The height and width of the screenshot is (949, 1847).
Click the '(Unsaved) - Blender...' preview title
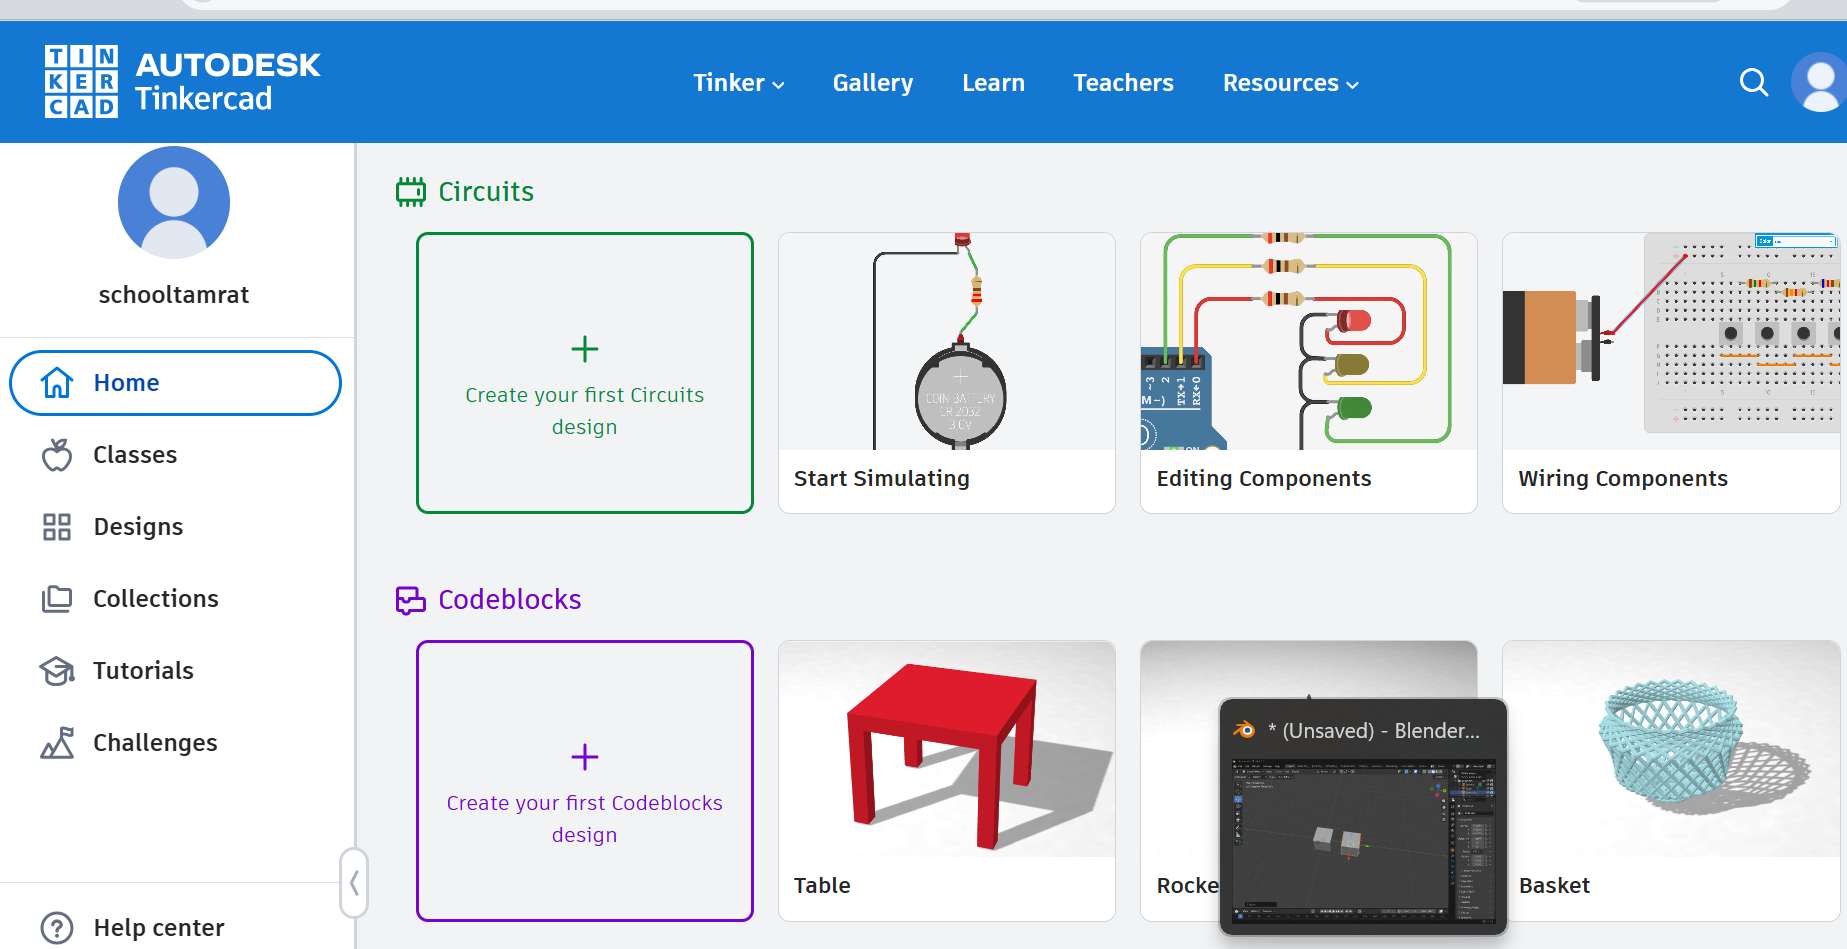[1374, 731]
